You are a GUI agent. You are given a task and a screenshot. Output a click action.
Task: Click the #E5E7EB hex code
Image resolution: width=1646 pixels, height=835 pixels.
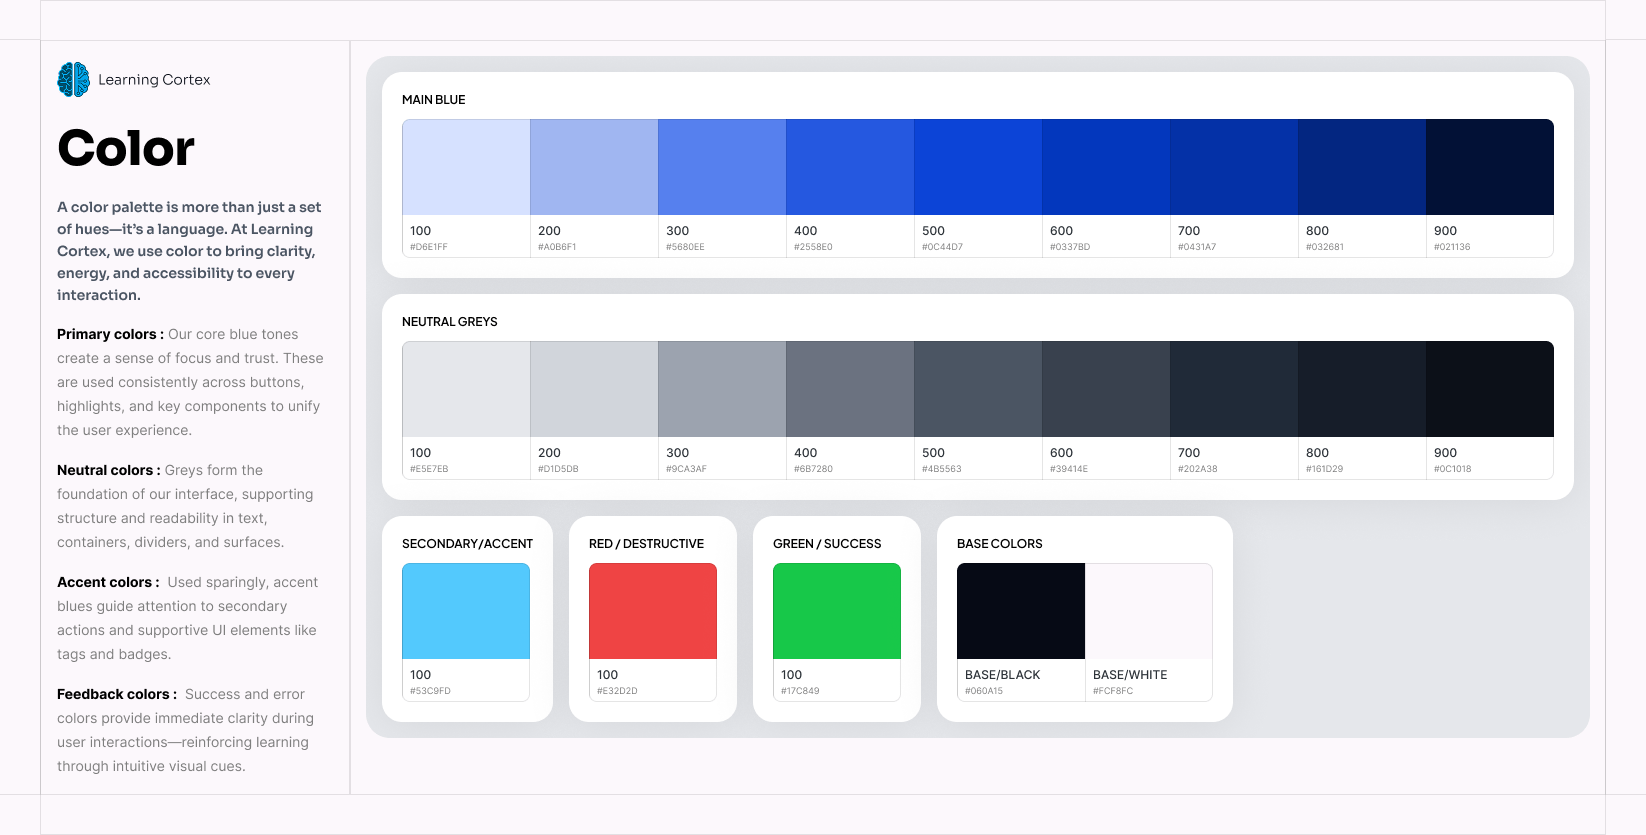429,469
